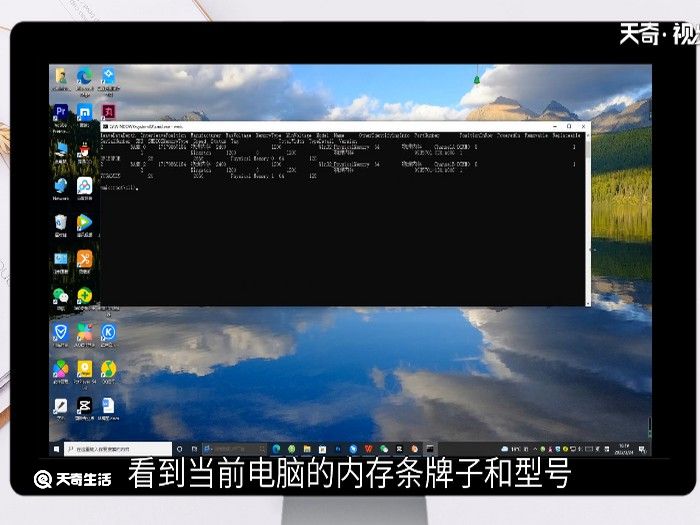
Task: Open the Word document file on desktop
Action: [108, 408]
